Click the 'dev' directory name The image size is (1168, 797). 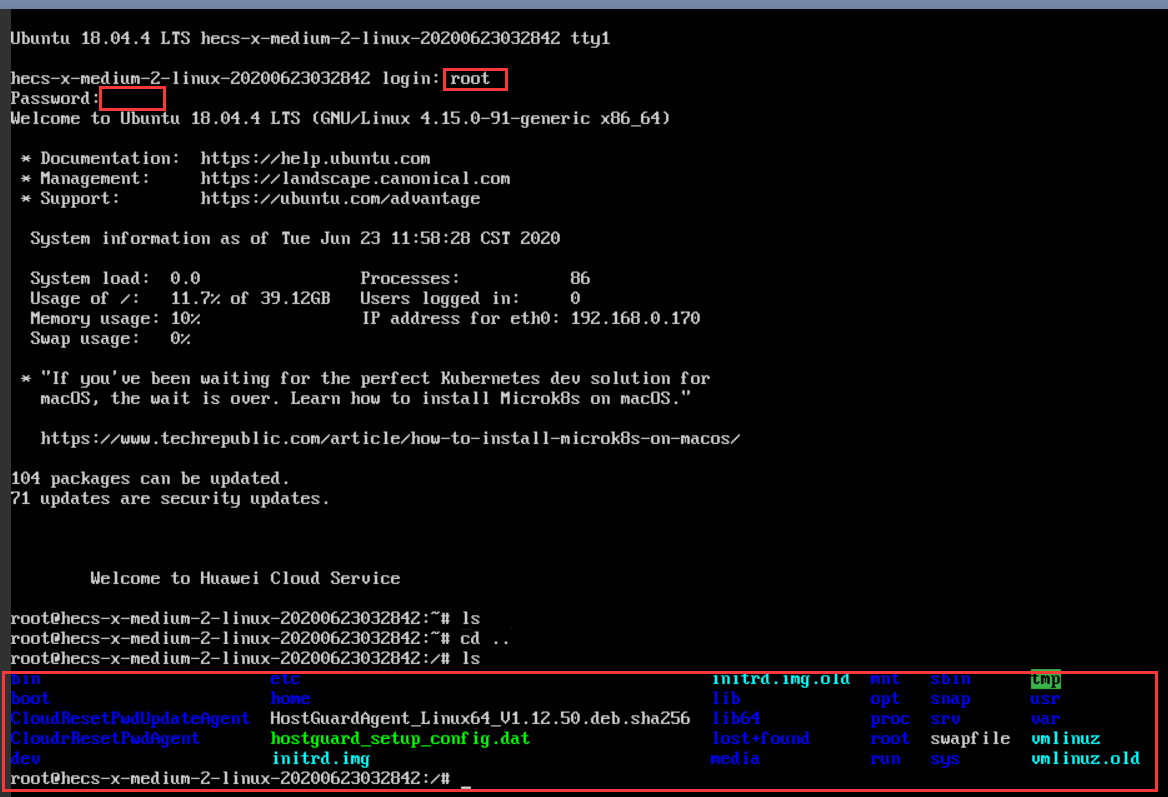[x=25, y=759]
